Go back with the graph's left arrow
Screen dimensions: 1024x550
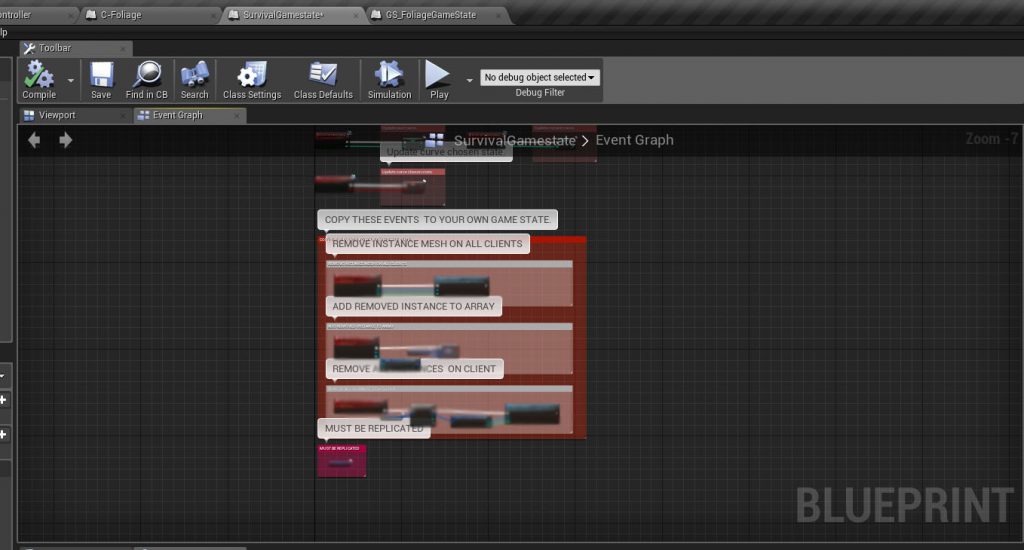tap(34, 140)
